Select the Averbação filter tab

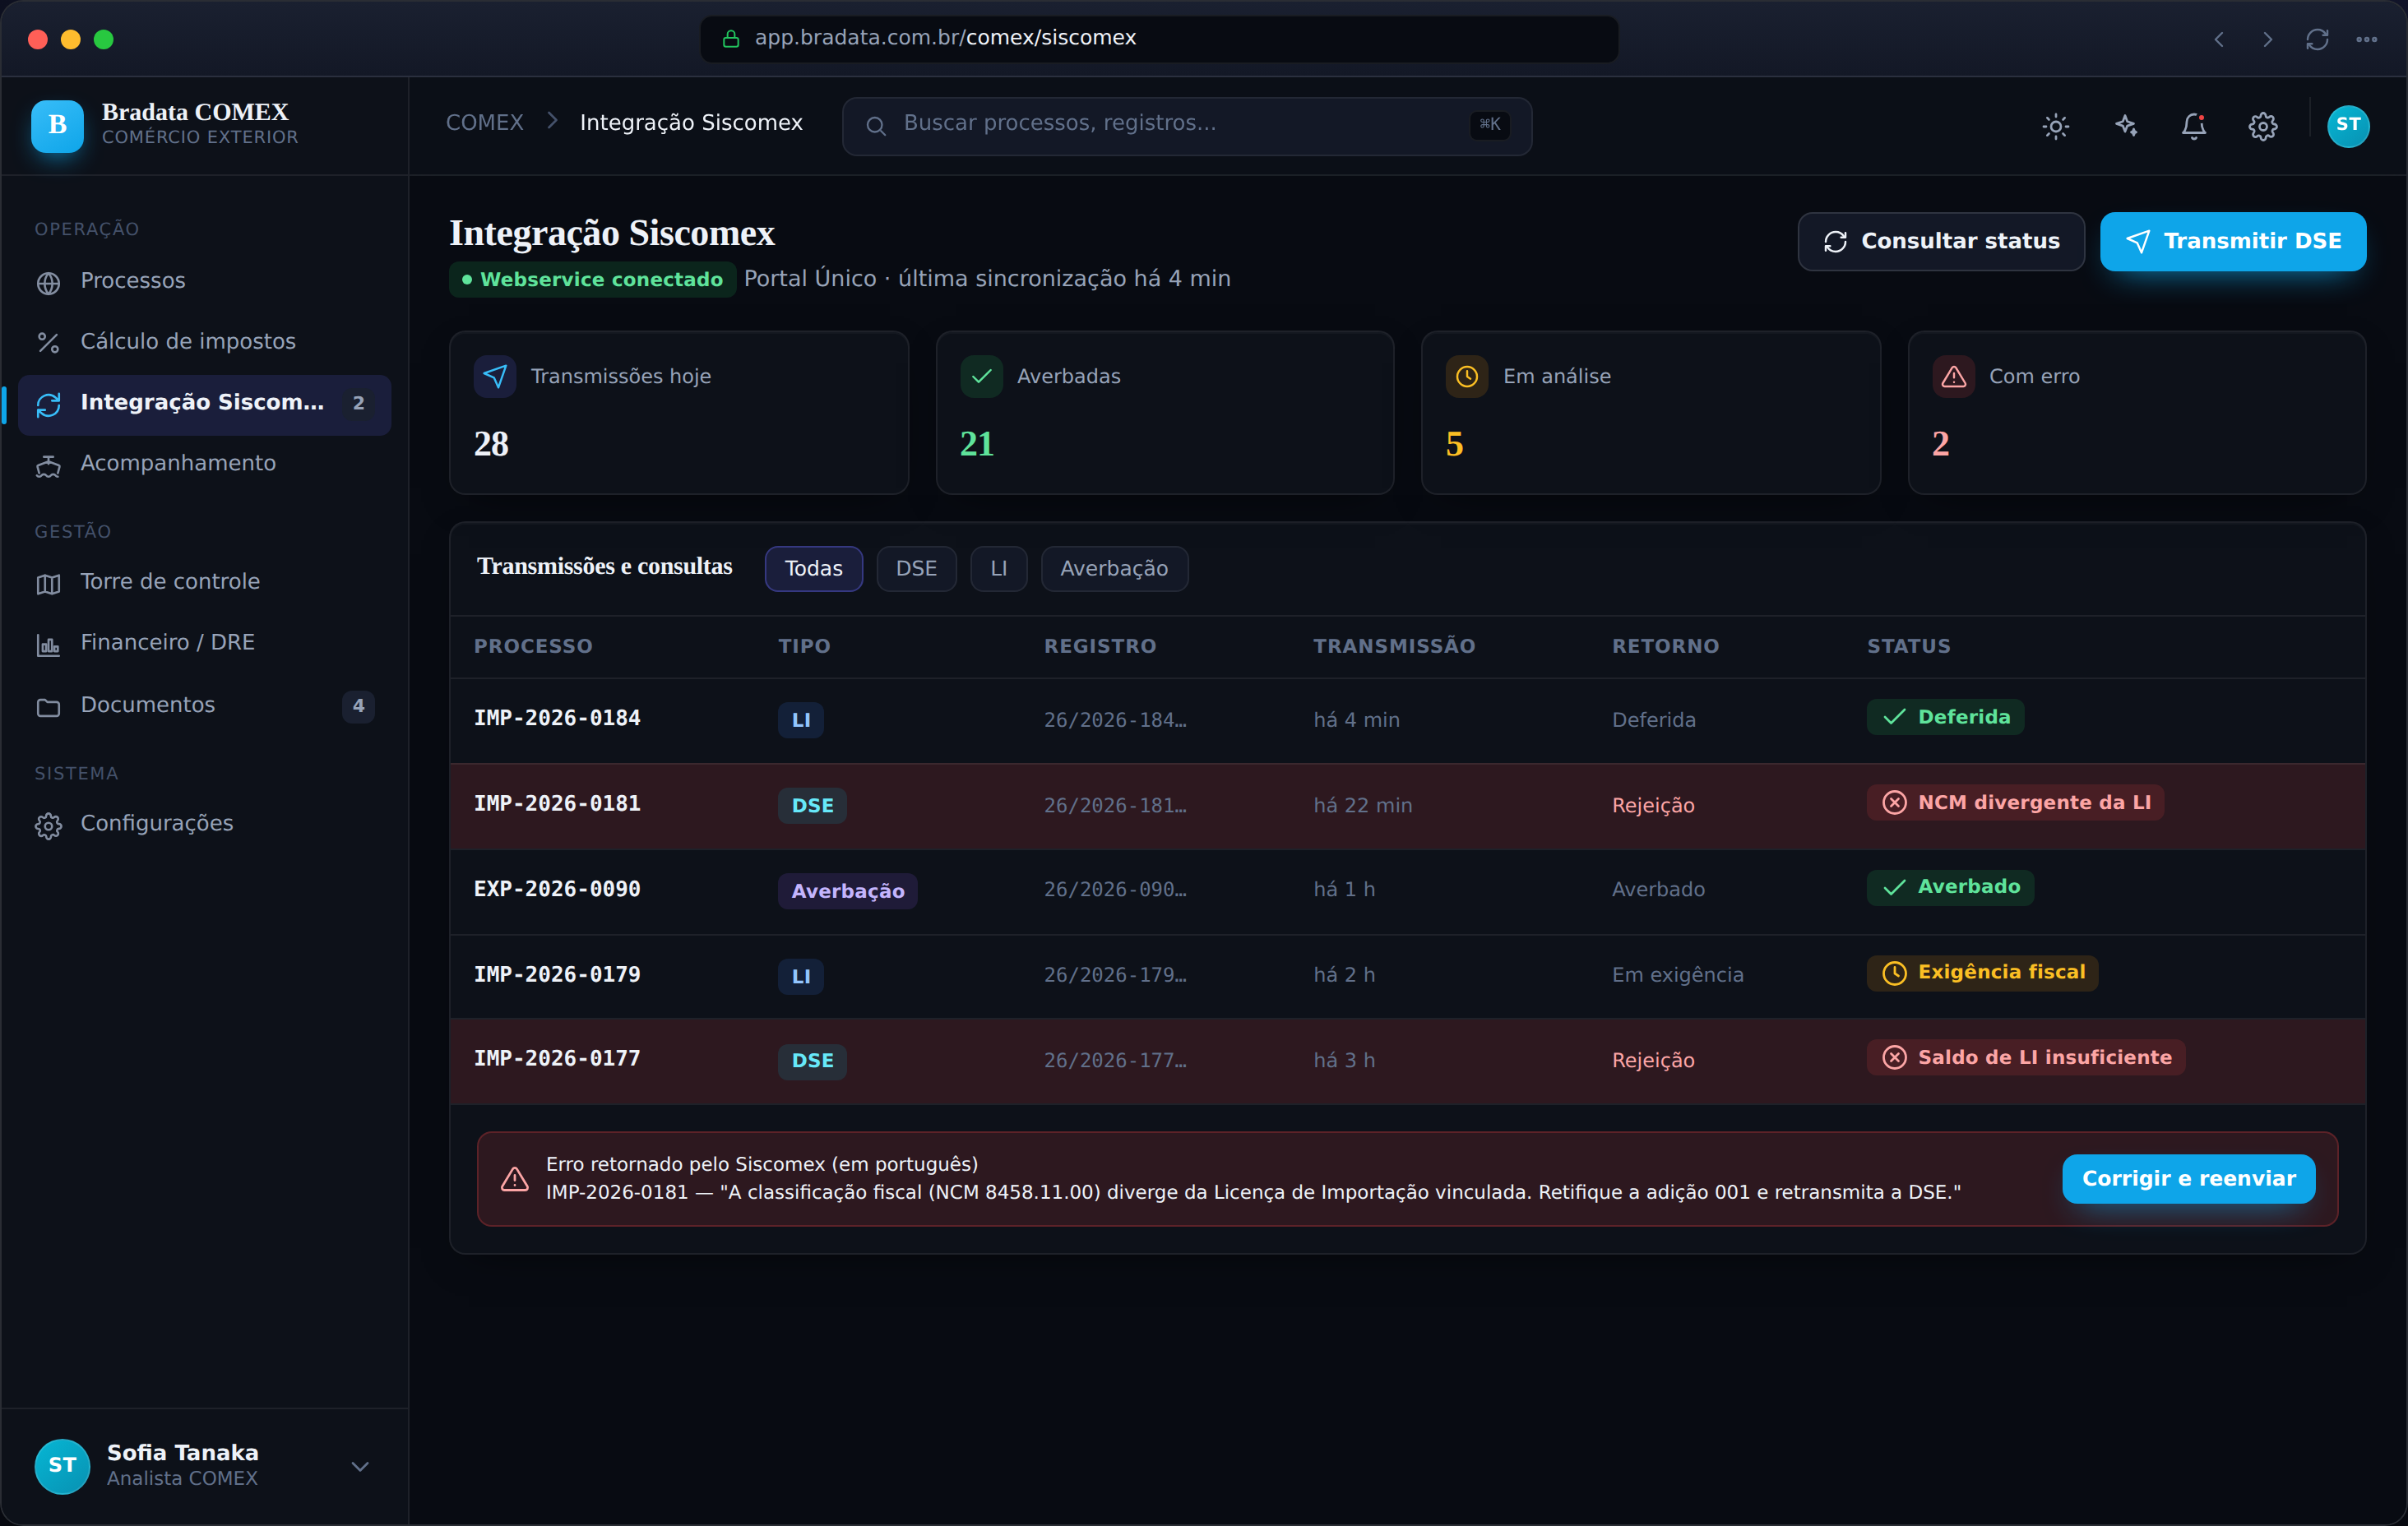click(1114, 569)
